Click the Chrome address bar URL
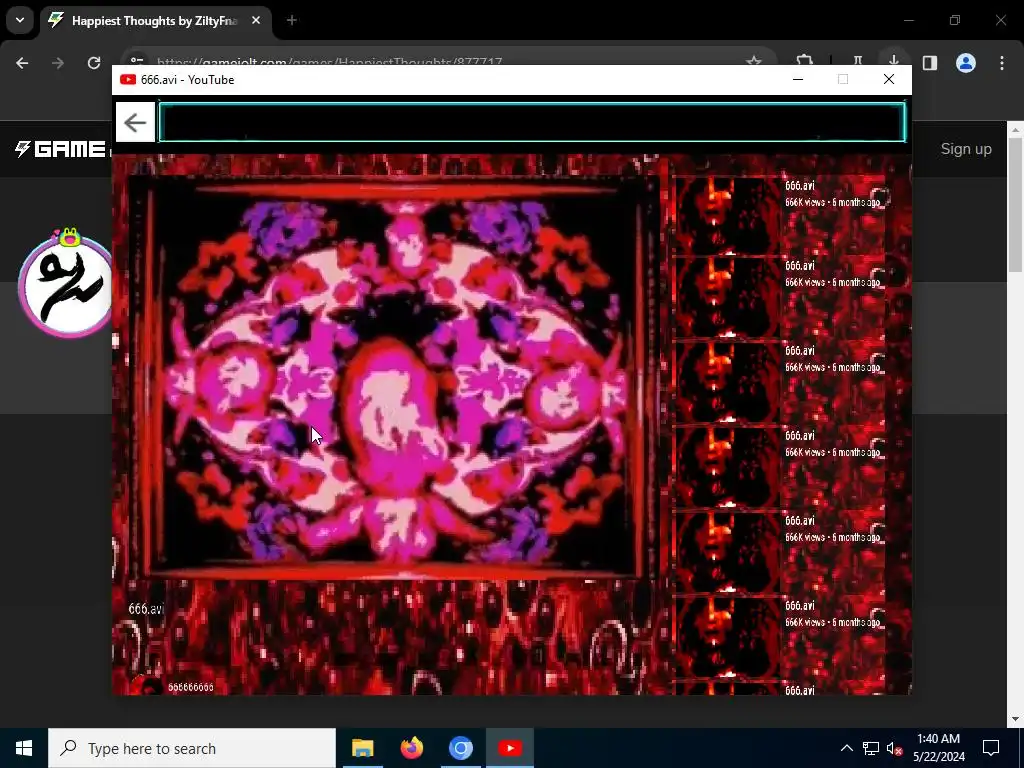The width and height of the screenshot is (1024, 768). tap(329, 61)
